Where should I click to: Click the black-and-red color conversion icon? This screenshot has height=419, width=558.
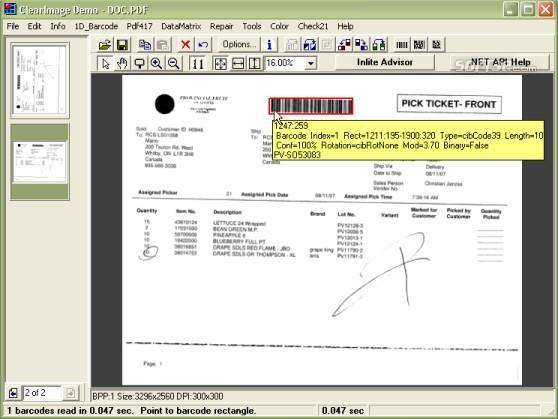[x=344, y=45]
